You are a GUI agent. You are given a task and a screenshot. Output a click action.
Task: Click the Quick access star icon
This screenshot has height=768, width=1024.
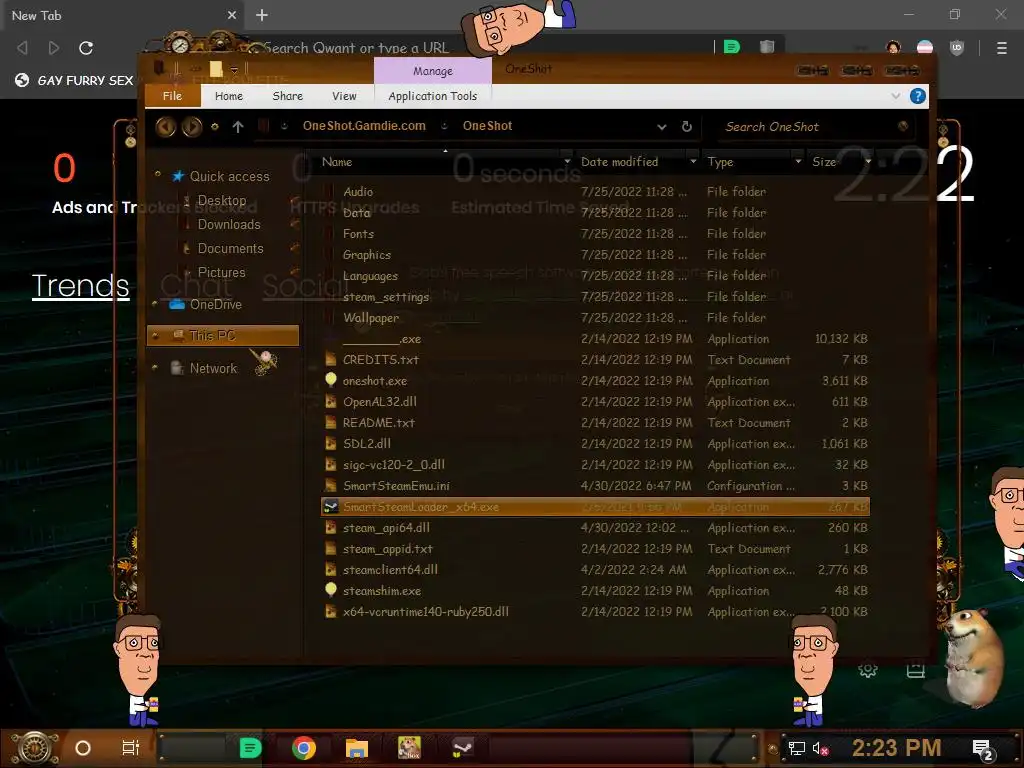(178, 176)
